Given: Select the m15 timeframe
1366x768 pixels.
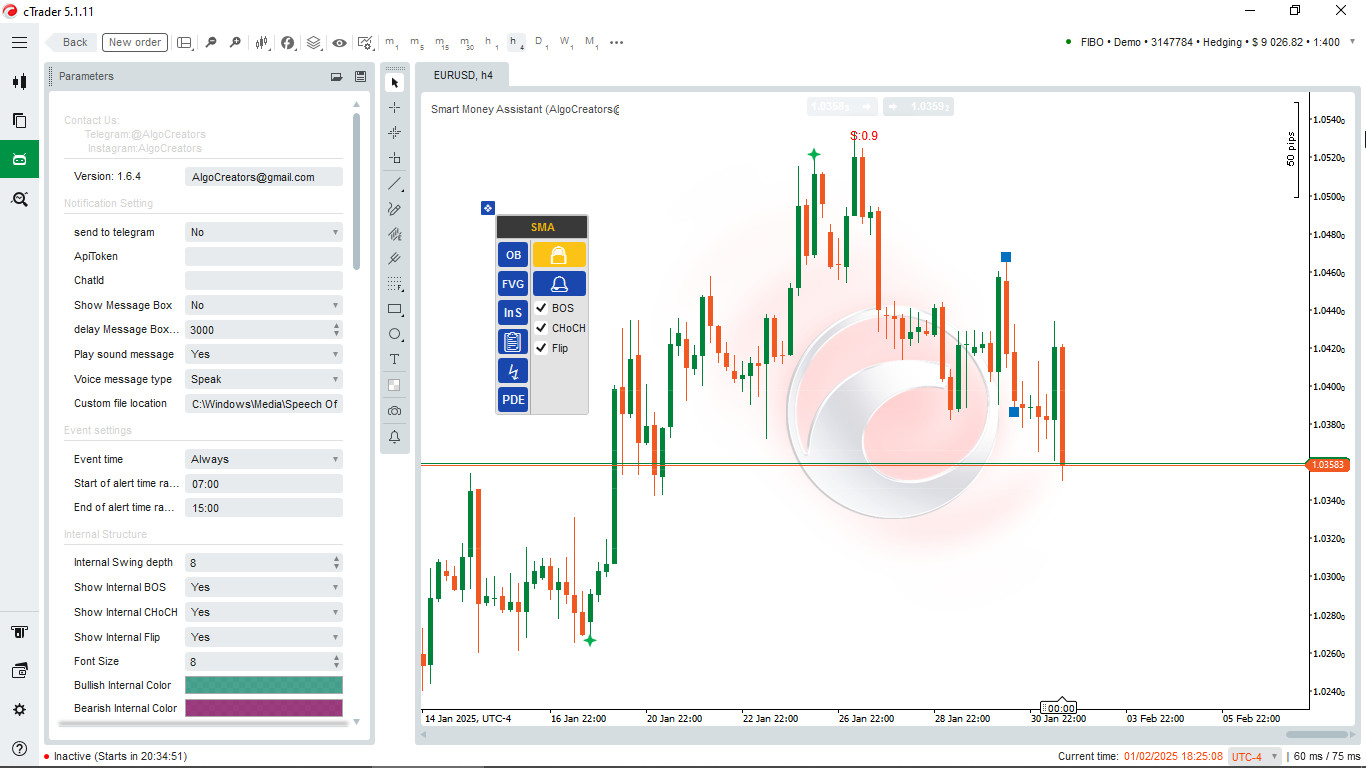Looking at the screenshot, I should [x=441, y=42].
